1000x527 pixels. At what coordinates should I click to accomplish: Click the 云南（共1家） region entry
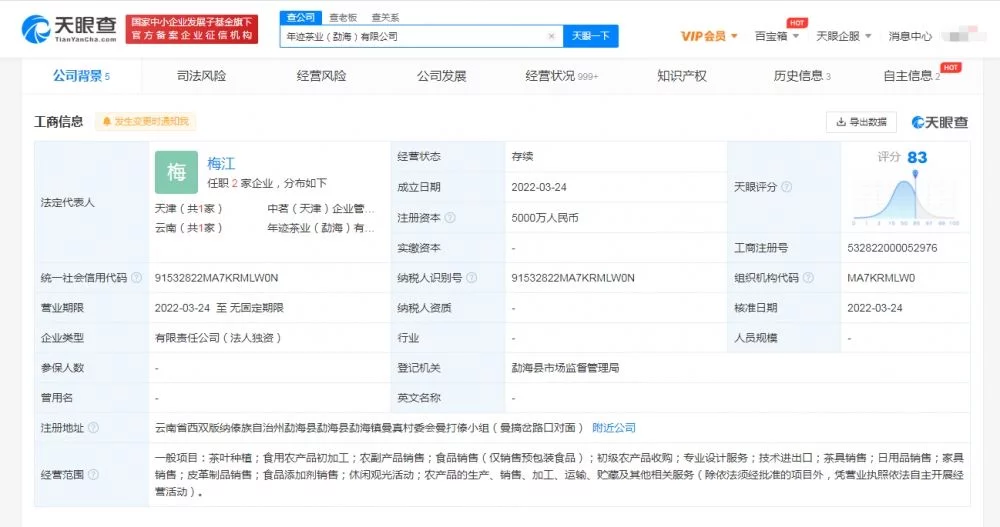[x=188, y=228]
